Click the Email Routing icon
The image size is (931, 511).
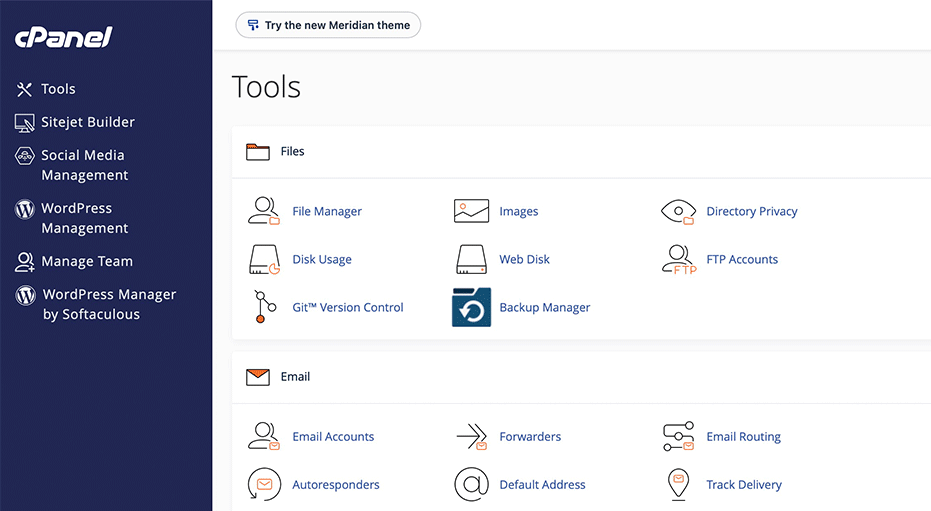pos(678,437)
